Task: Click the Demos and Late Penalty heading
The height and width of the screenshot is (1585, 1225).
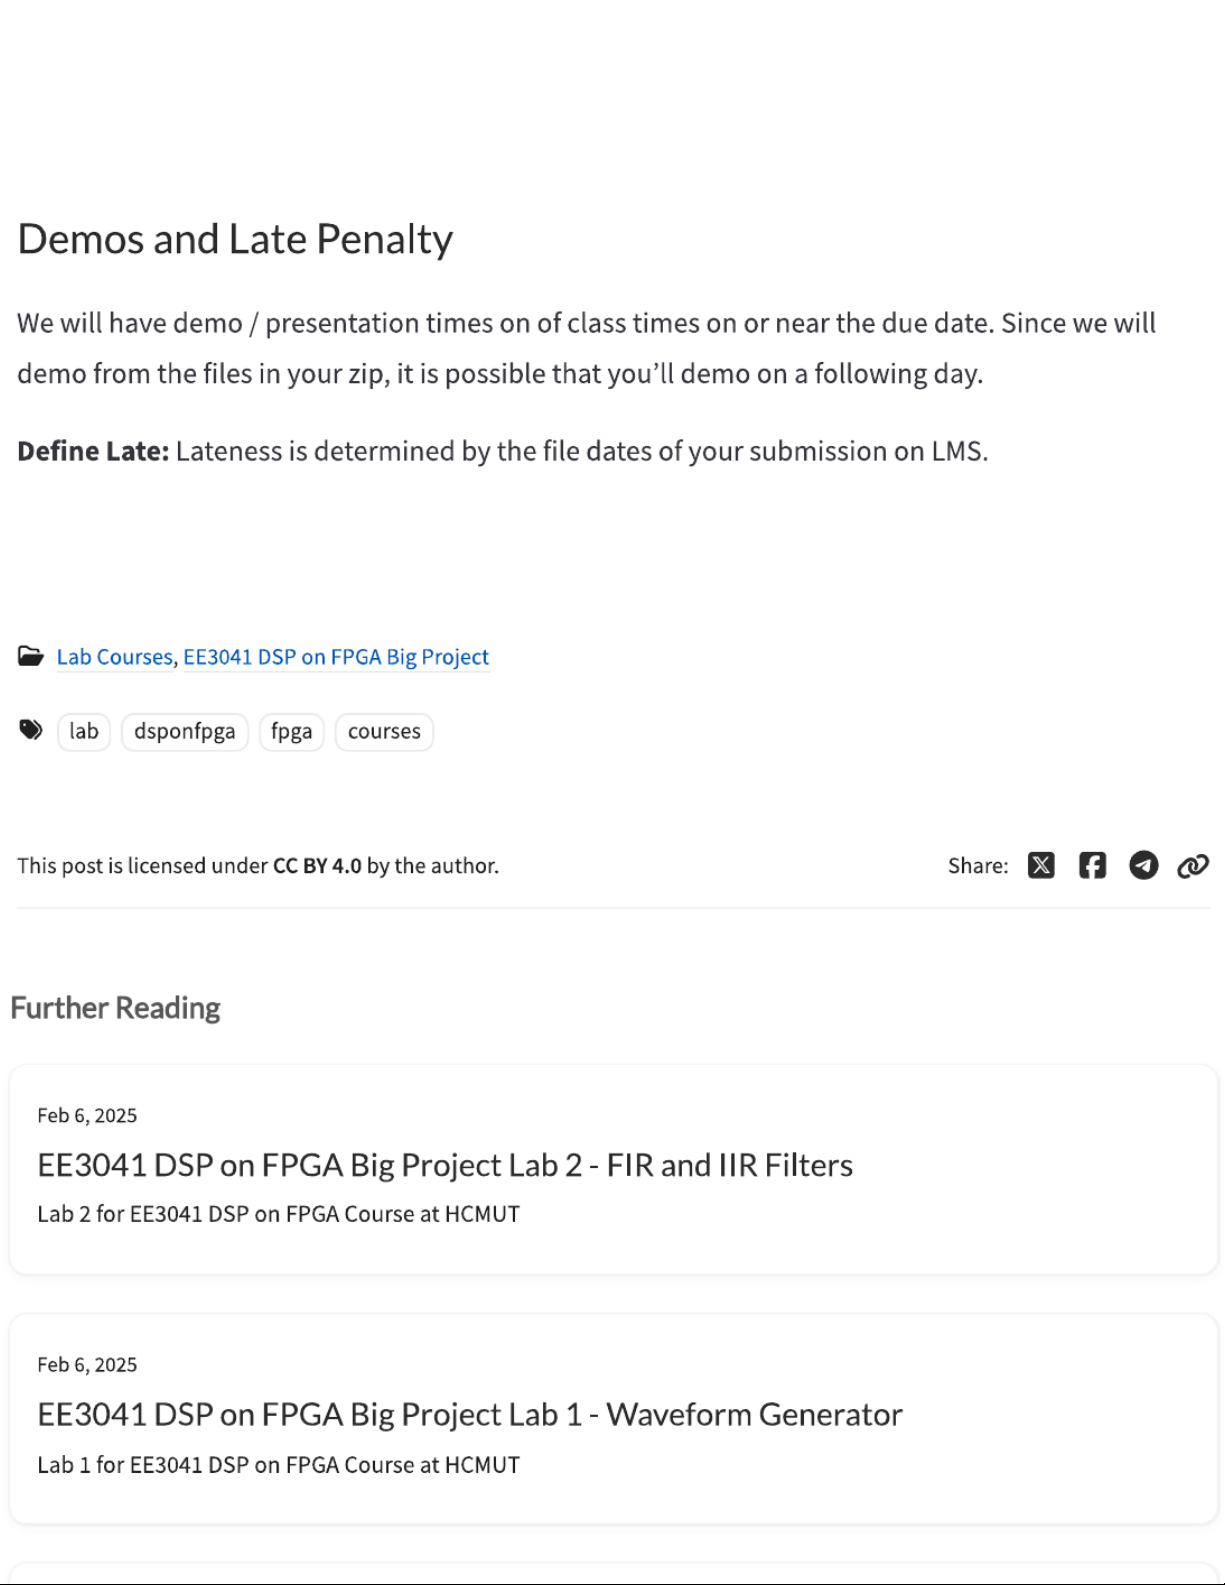Action: [235, 239]
